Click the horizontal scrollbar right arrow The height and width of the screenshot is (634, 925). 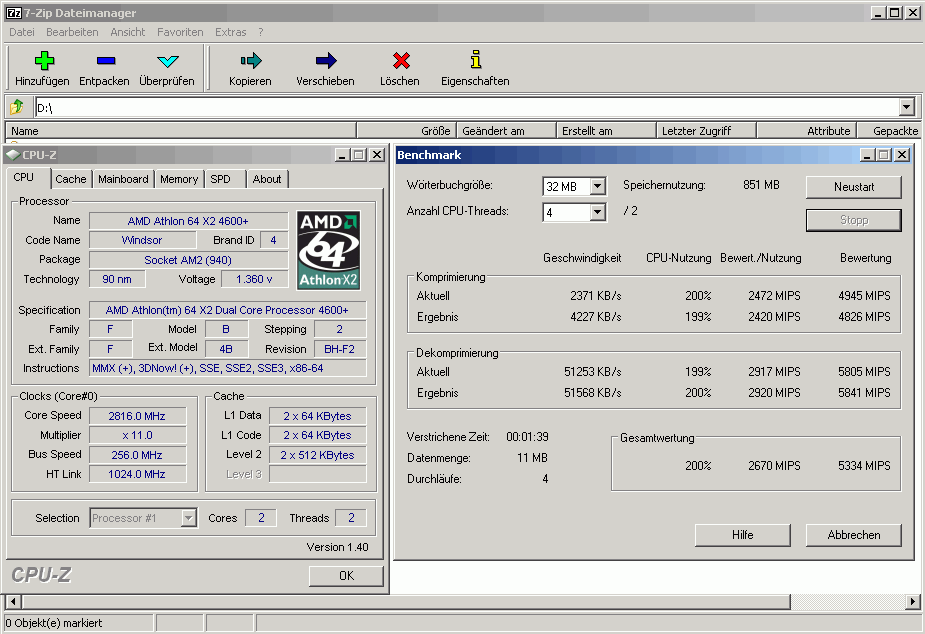[x=913, y=602]
